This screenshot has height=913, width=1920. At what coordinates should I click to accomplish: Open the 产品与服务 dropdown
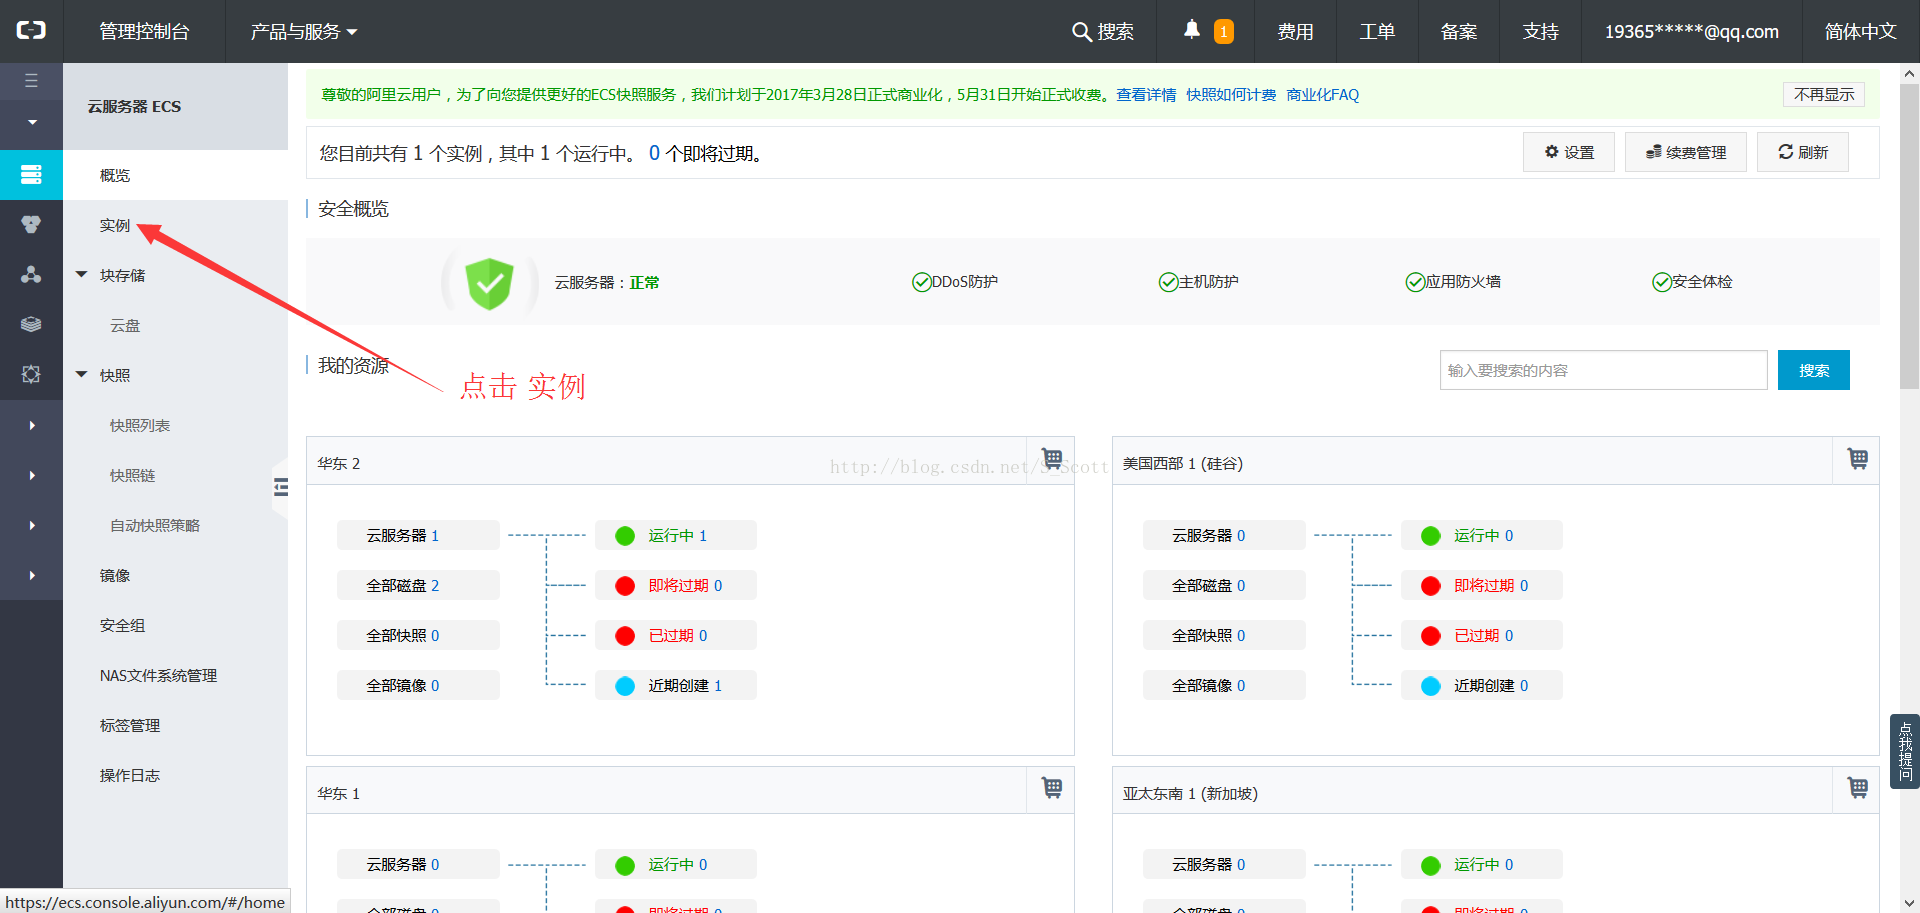coord(304,32)
